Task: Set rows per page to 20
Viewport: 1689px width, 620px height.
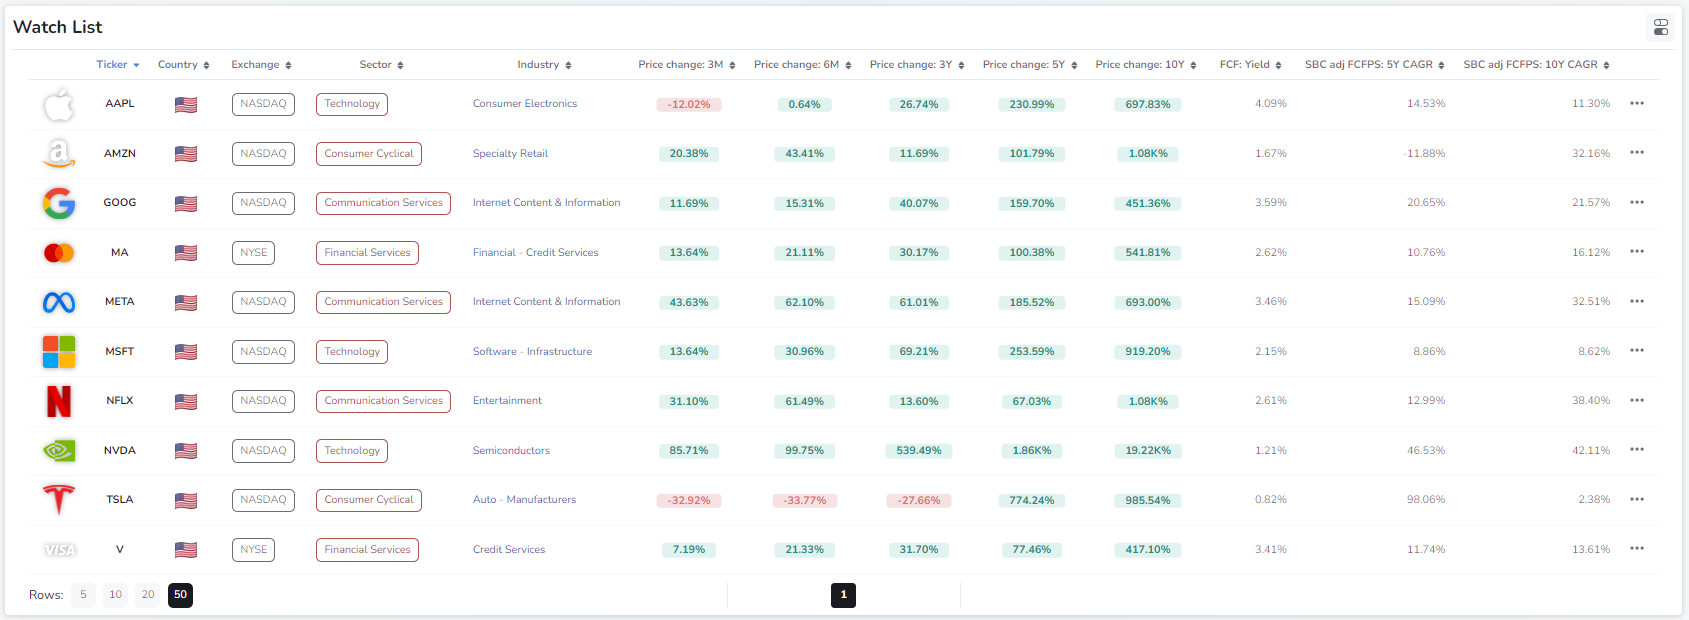Action: tap(148, 595)
